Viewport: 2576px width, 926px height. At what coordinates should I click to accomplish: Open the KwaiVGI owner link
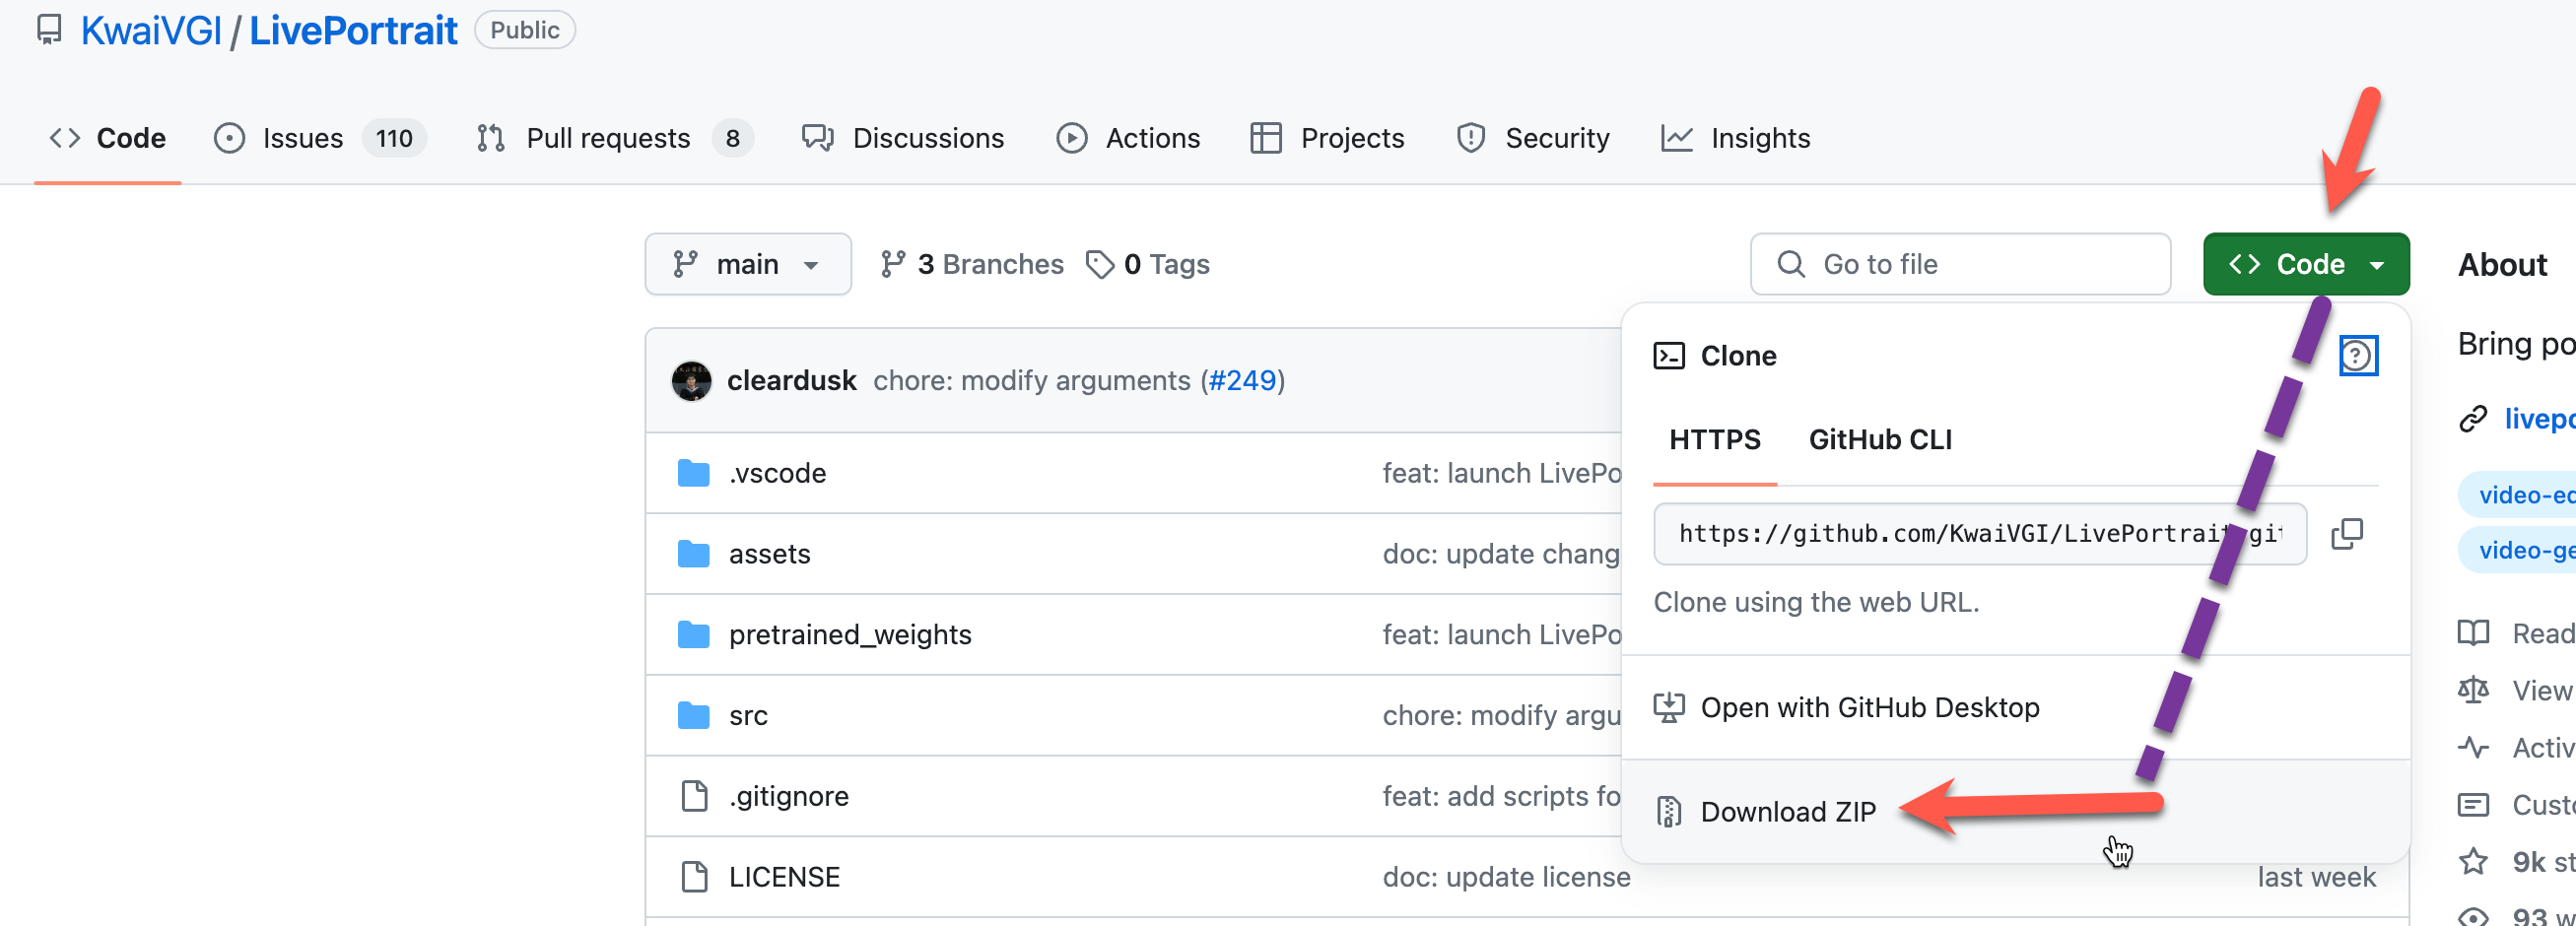pos(151,30)
